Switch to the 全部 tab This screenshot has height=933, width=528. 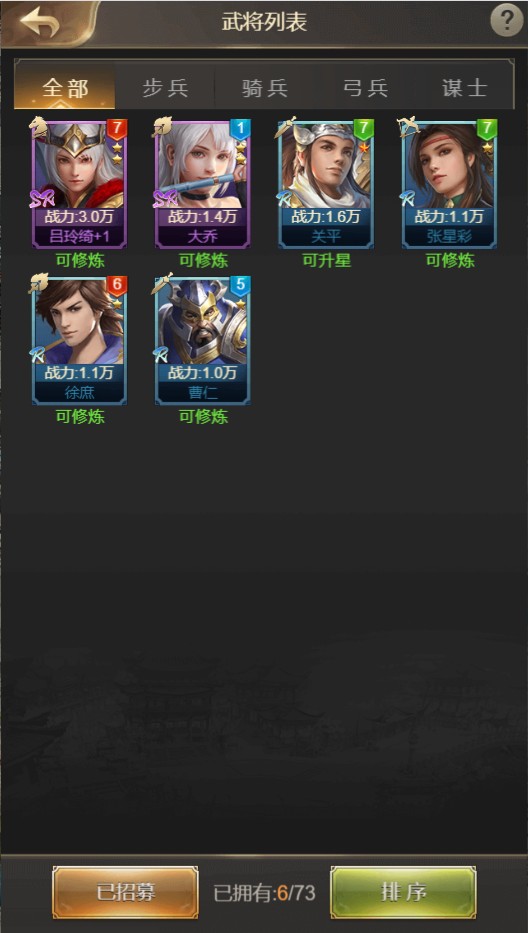[65, 87]
